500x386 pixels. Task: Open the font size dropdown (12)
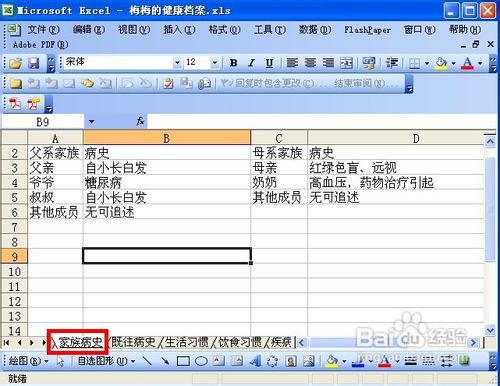(x=215, y=62)
